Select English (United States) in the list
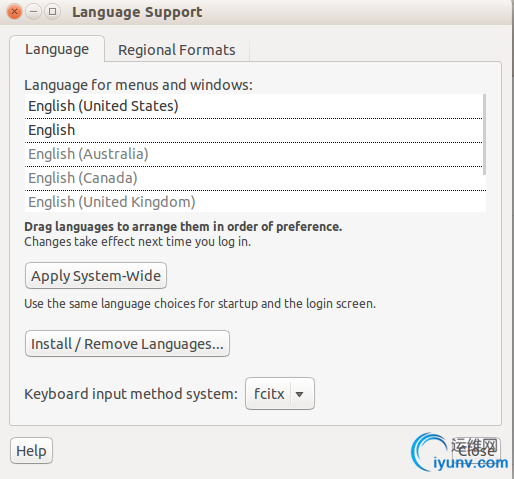 point(253,106)
